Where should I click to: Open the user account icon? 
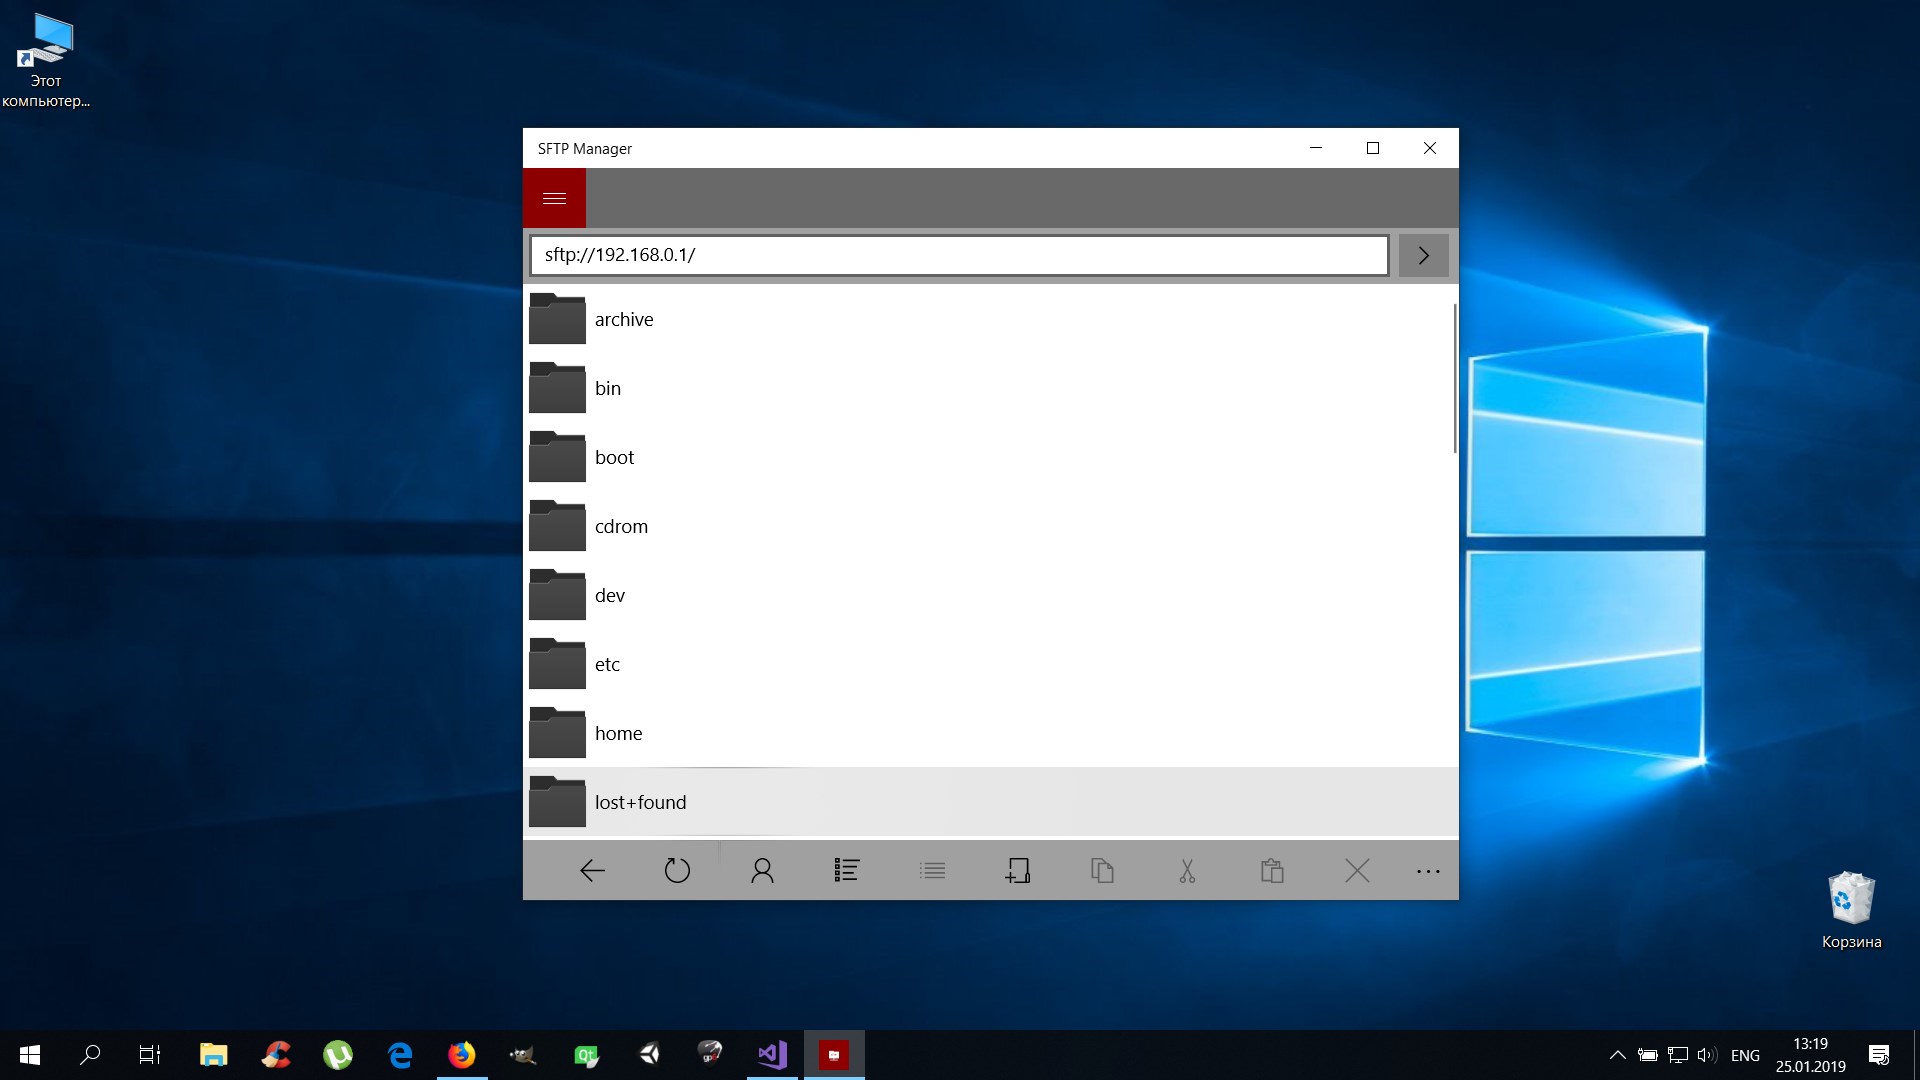click(x=762, y=871)
